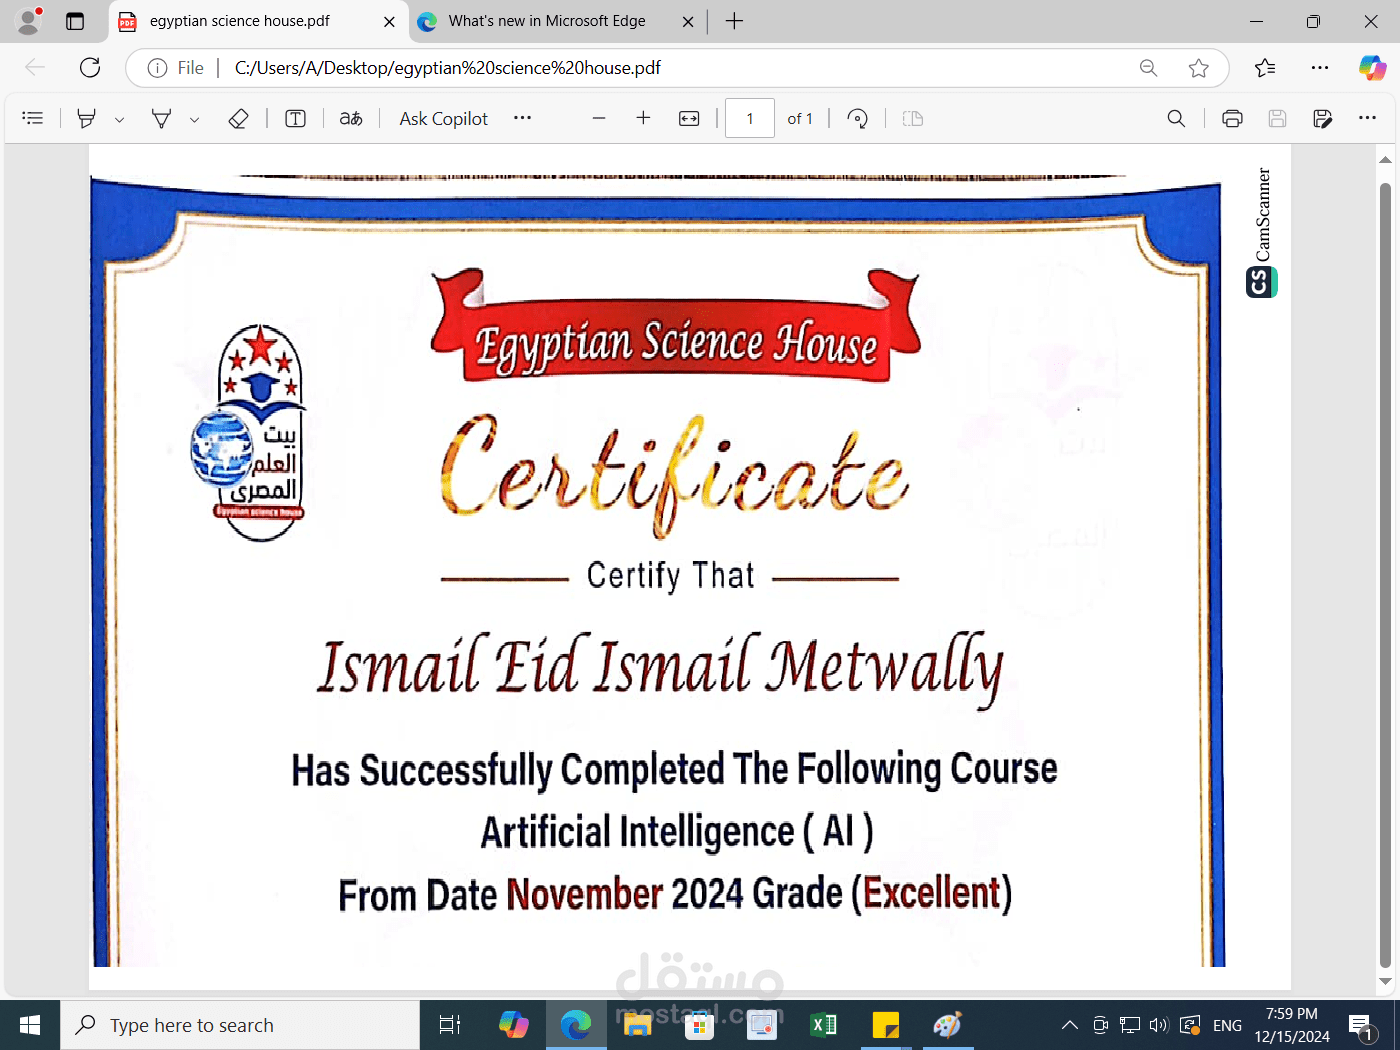1400x1050 pixels.
Task: Open the Windows Start menu
Action: click(30, 1025)
